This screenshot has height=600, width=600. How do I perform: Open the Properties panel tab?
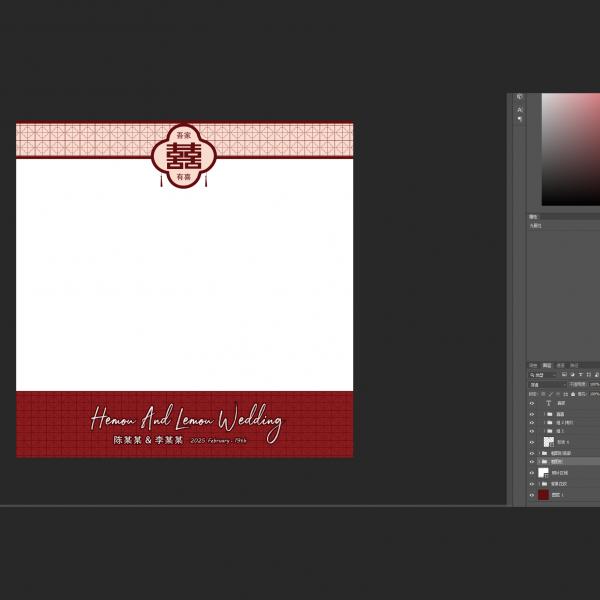[x=534, y=216]
